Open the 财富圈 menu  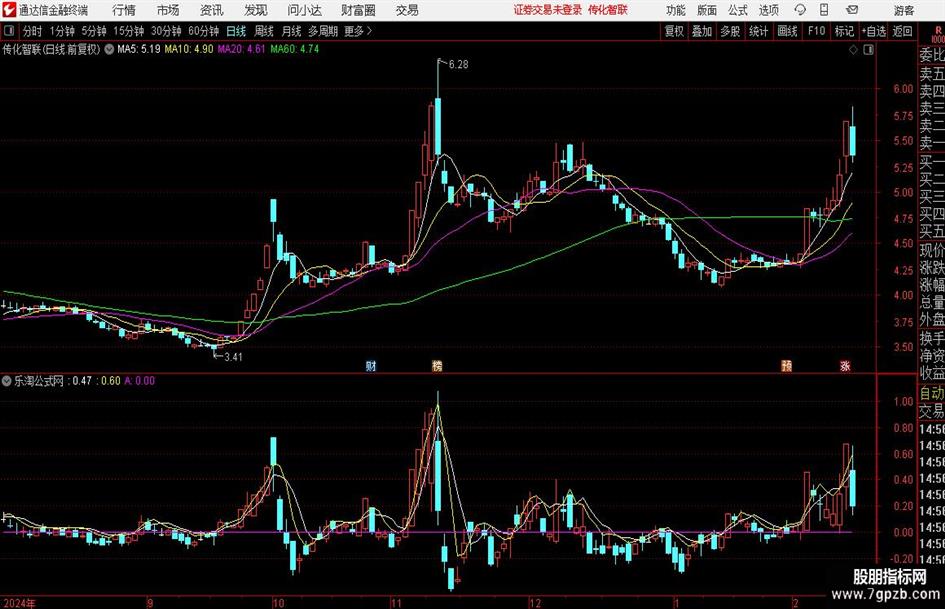[358, 10]
